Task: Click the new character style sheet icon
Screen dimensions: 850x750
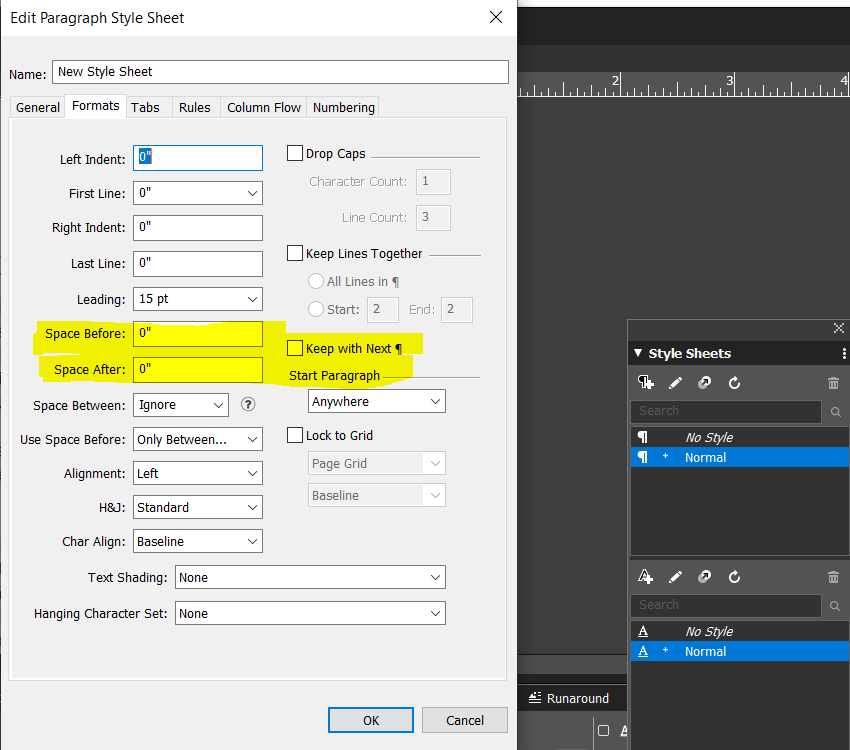Action: [x=646, y=577]
